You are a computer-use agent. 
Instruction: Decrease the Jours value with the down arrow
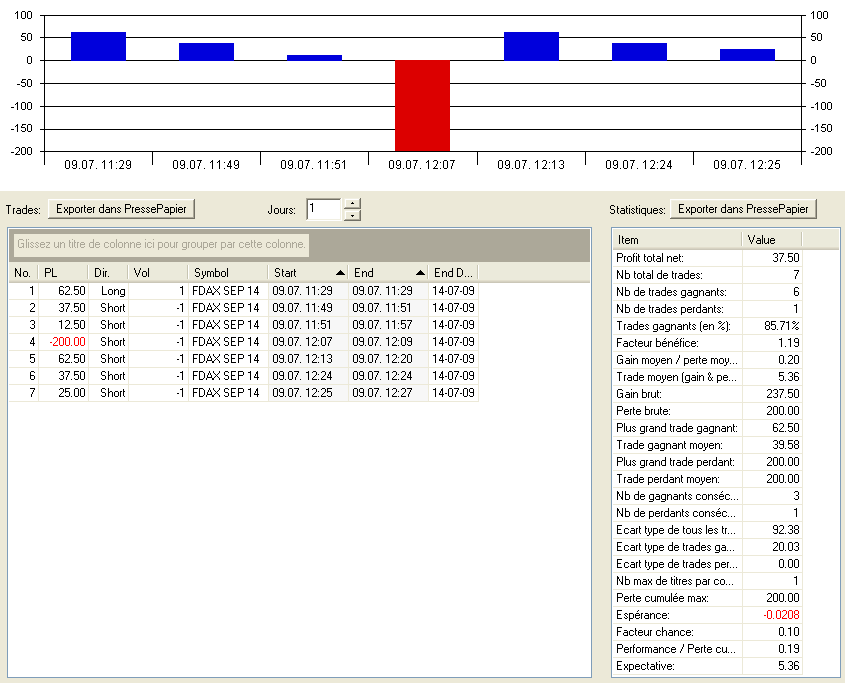(x=351, y=215)
